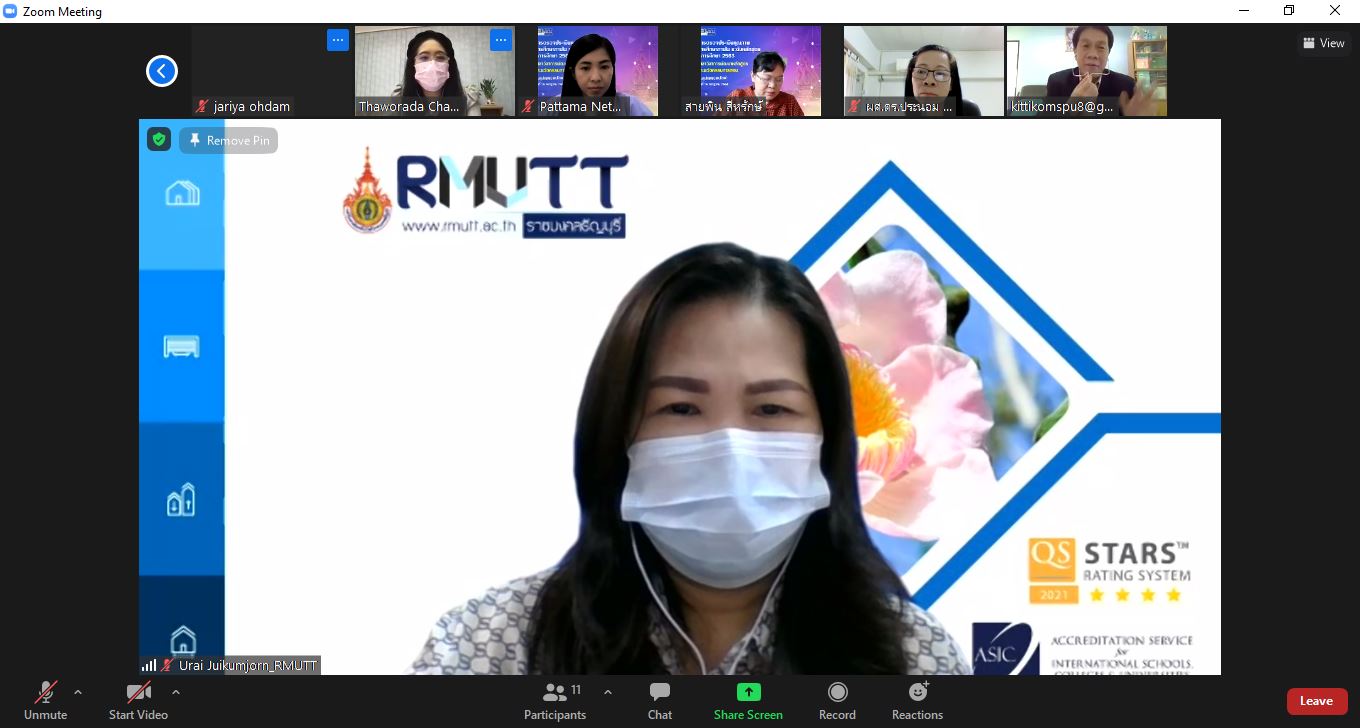Select สายพิน สีหรักษ์ video thumbnail
This screenshot has width=1360, height=728.
tap(761, 71)
